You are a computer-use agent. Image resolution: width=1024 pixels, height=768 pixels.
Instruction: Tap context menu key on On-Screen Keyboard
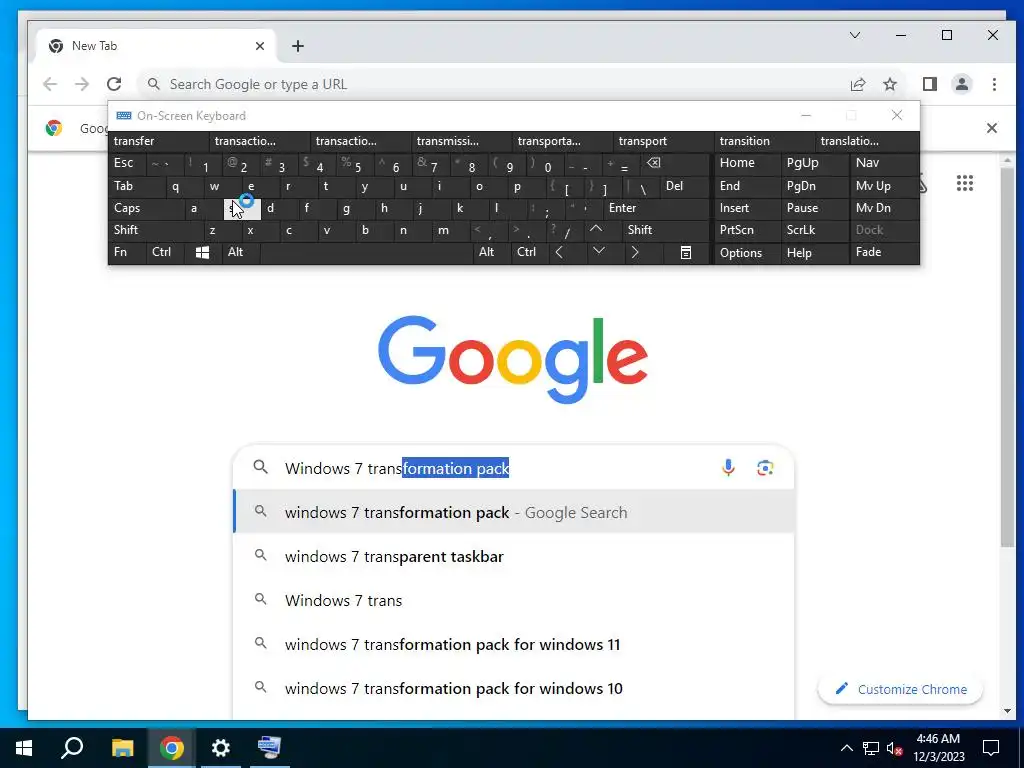686,253
